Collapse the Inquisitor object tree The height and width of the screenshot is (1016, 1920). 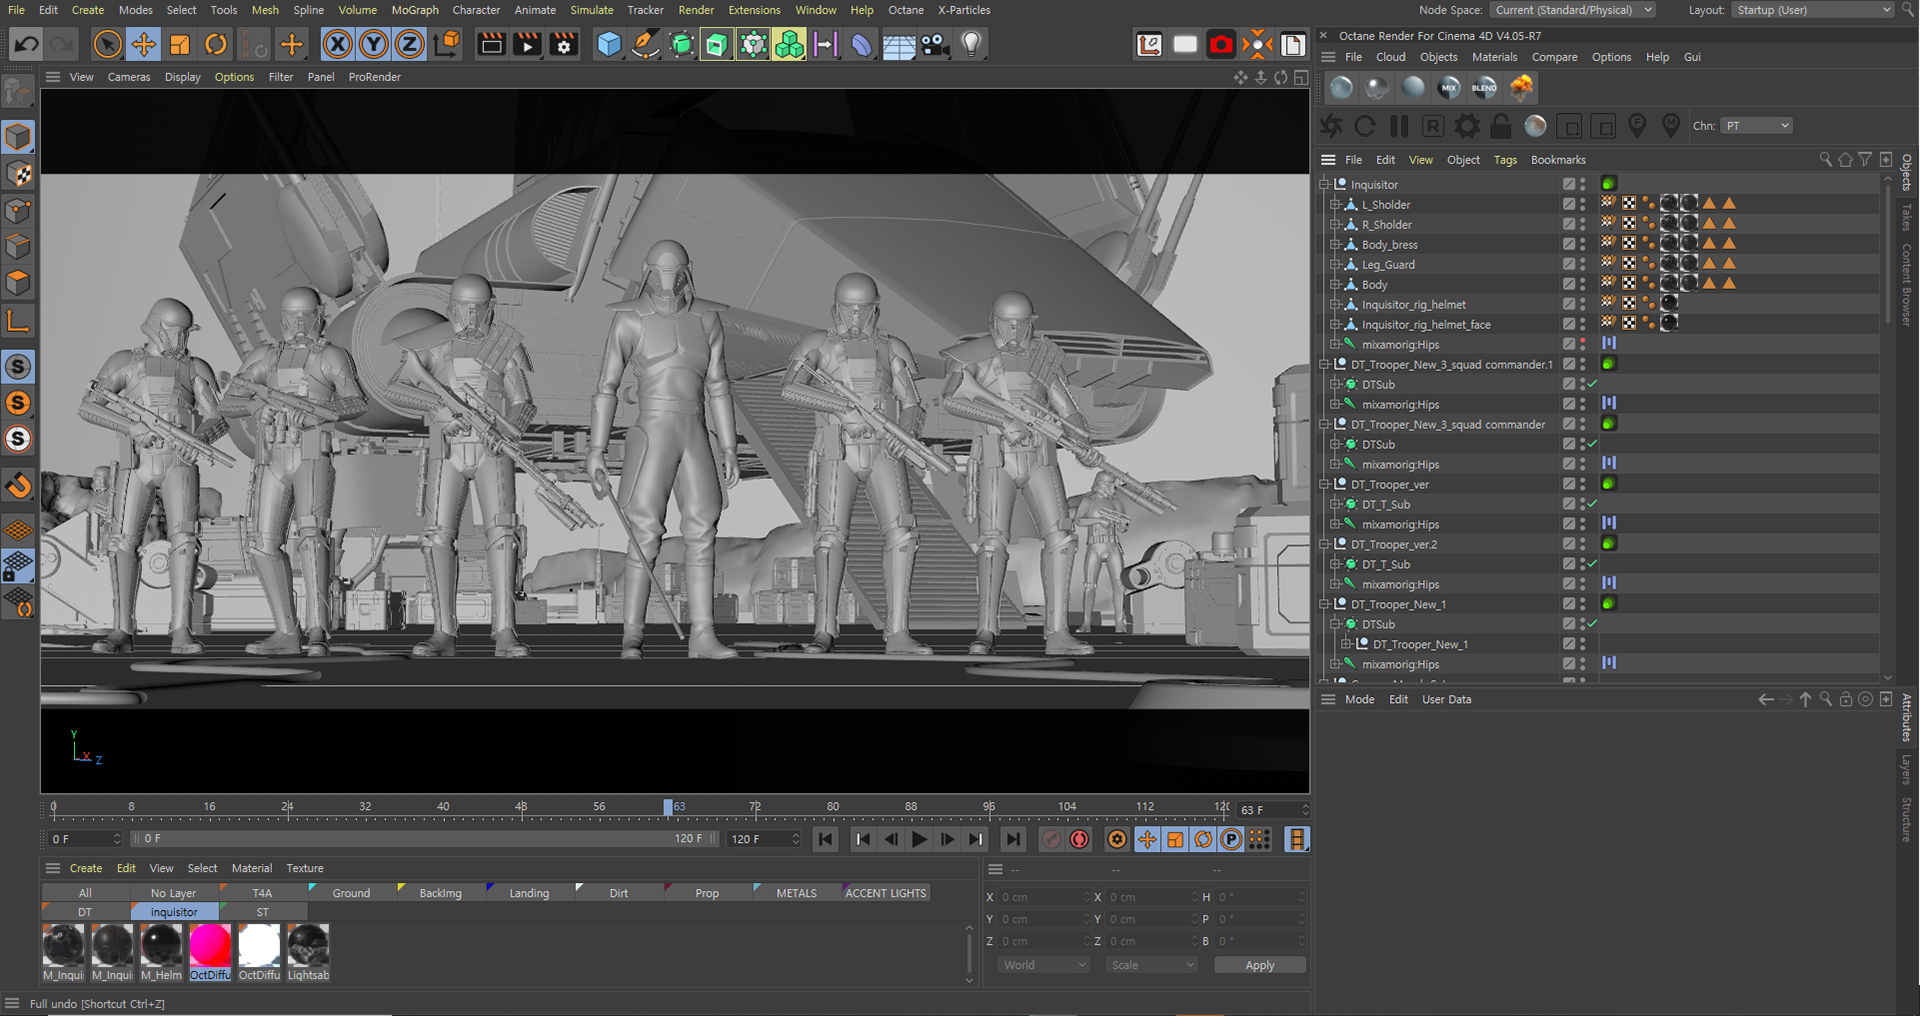click(1324, 184)
